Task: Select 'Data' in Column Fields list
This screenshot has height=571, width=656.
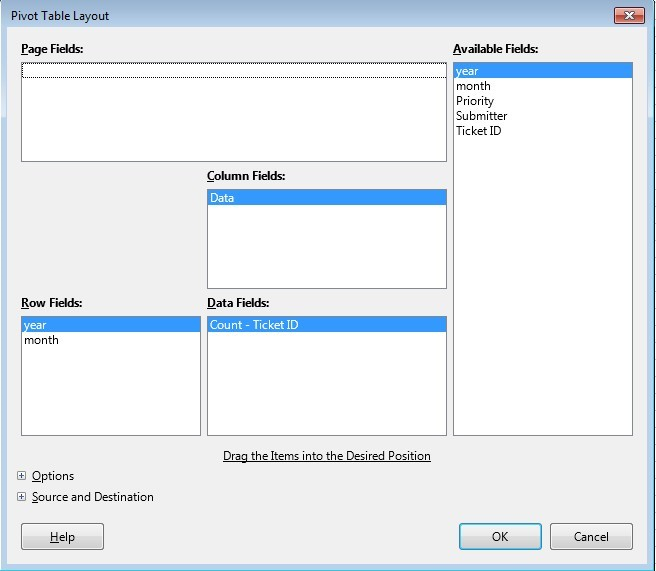Action: (327, 197)
